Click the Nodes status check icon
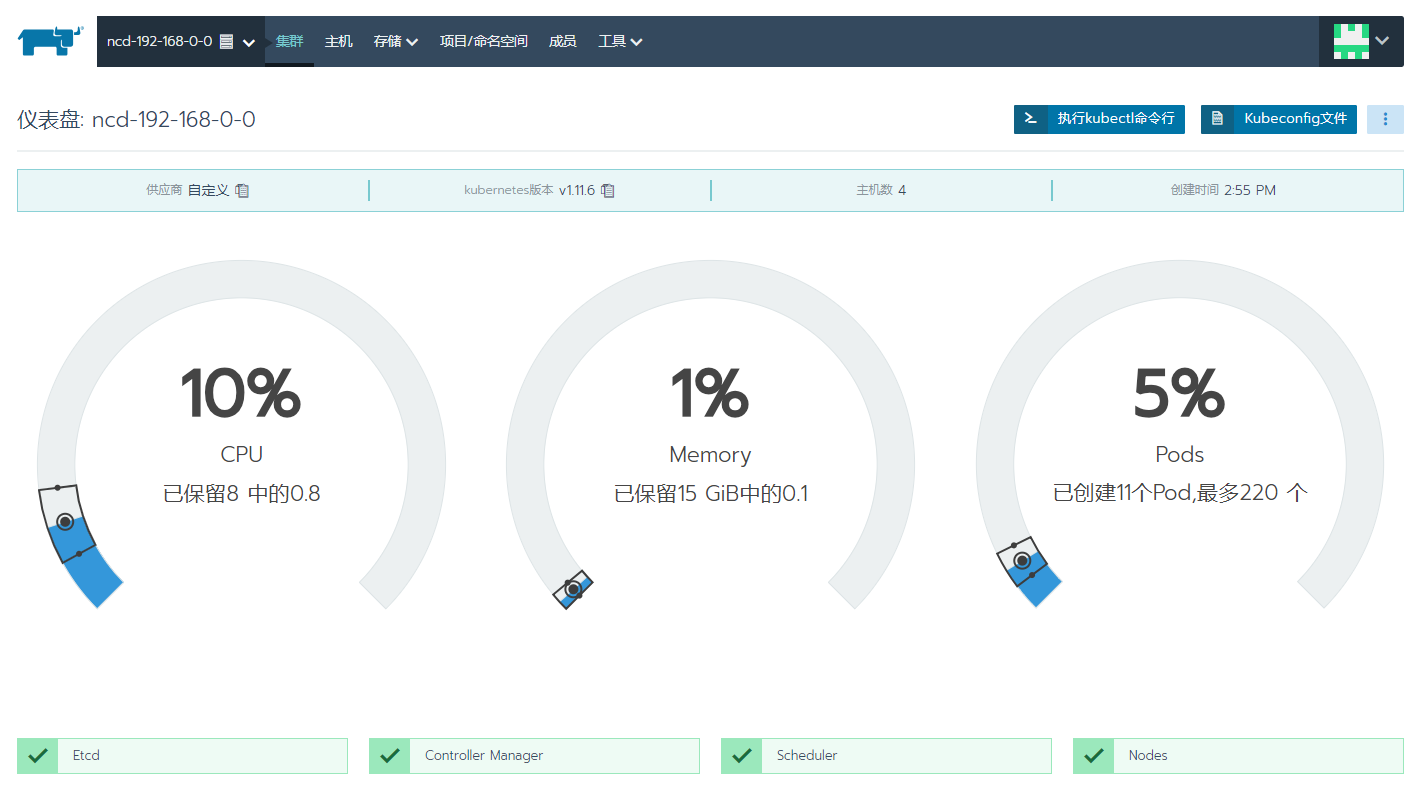 pos(1094,756)
